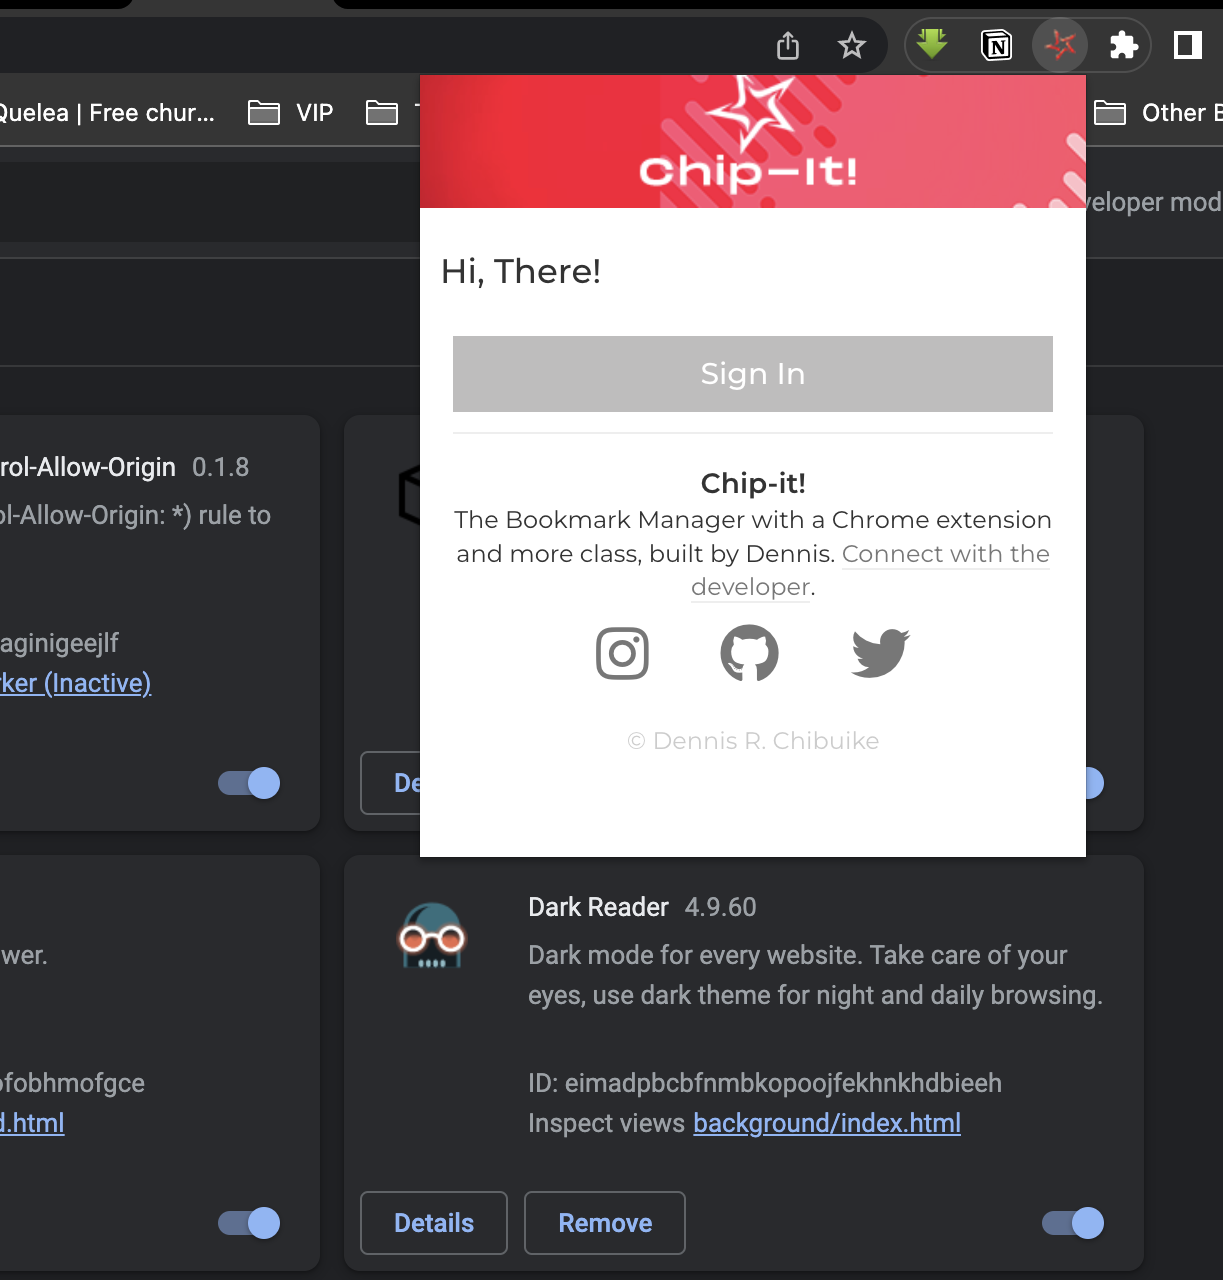Open the Chip-It extension toolbar icon
Screen dimensions: 1223x1280
[1059, 44]
